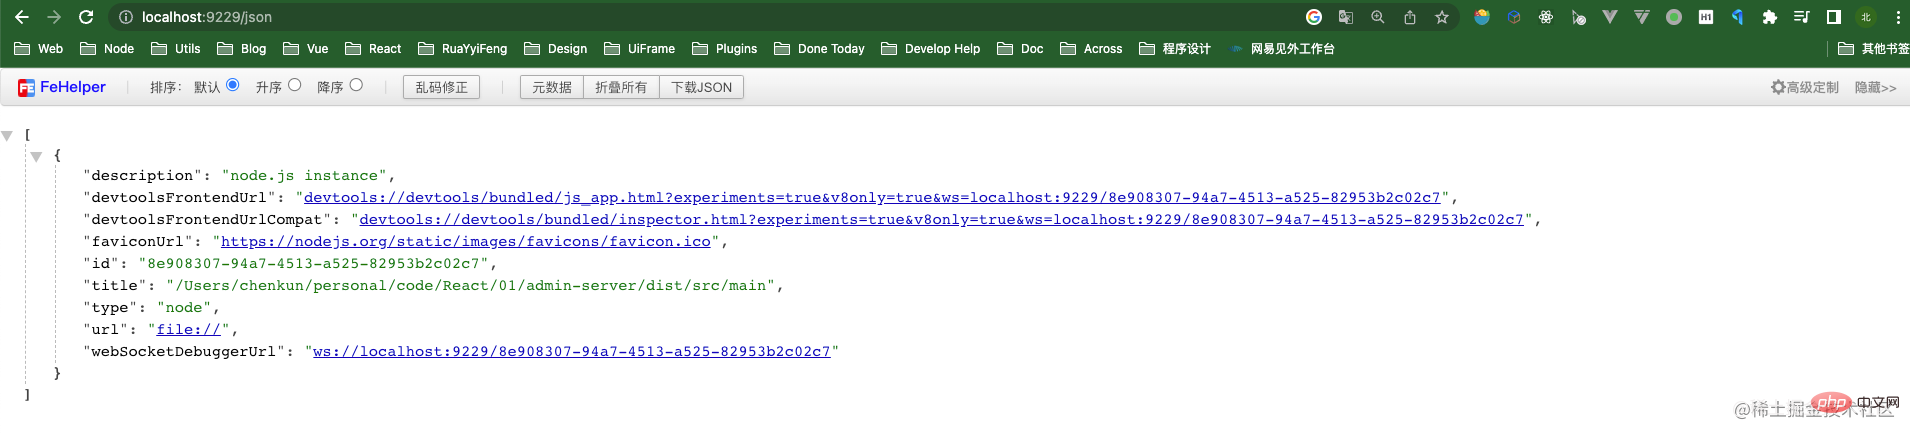Select the 降序 descending sort radio button
1910x435 pixels.
[356, 86]
